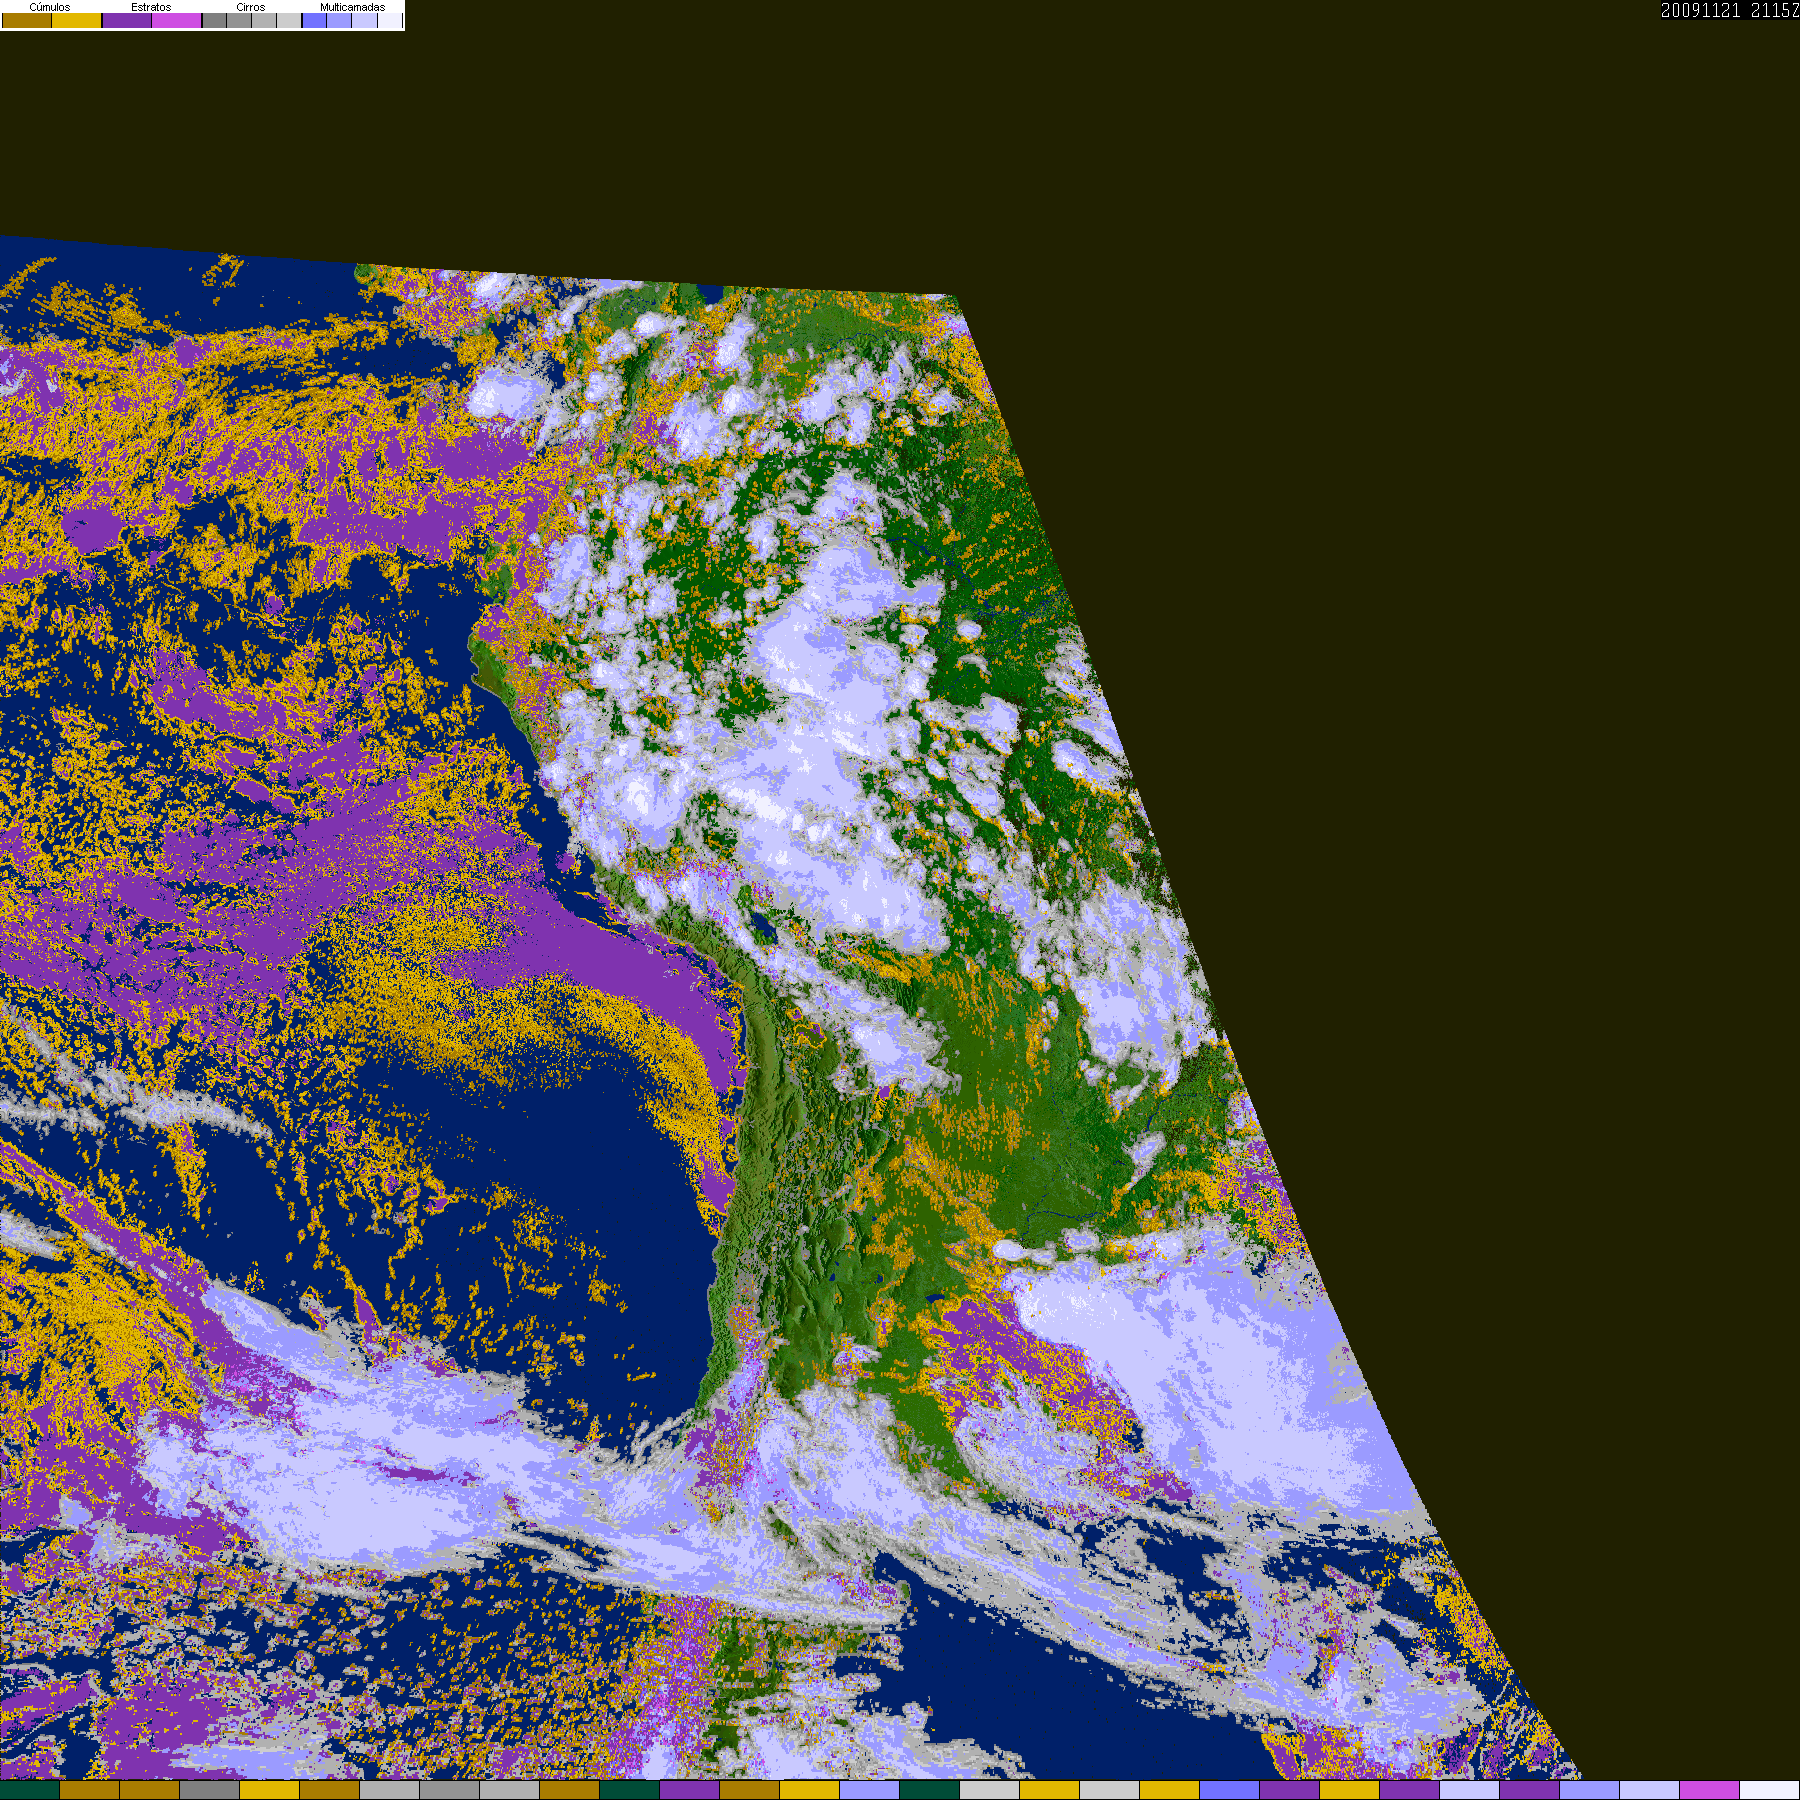Click the magenta cell in the bottom color strip
1800x1800 pixels.
1710,1790
